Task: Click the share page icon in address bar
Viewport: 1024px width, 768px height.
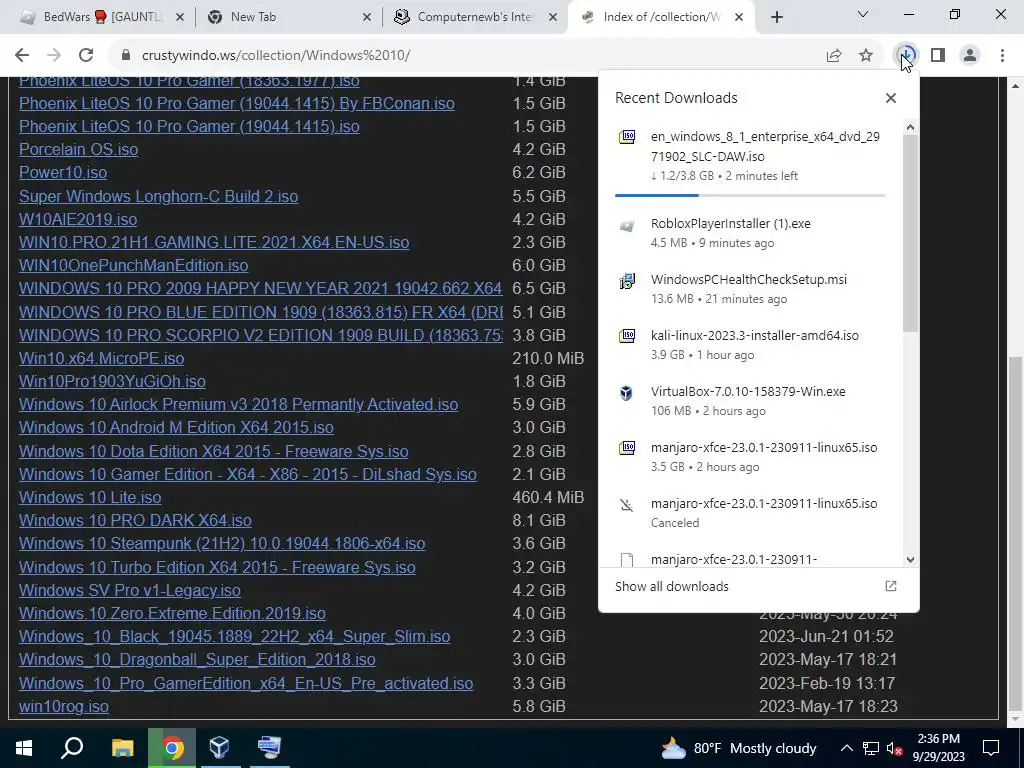Action: pos(834,56)
